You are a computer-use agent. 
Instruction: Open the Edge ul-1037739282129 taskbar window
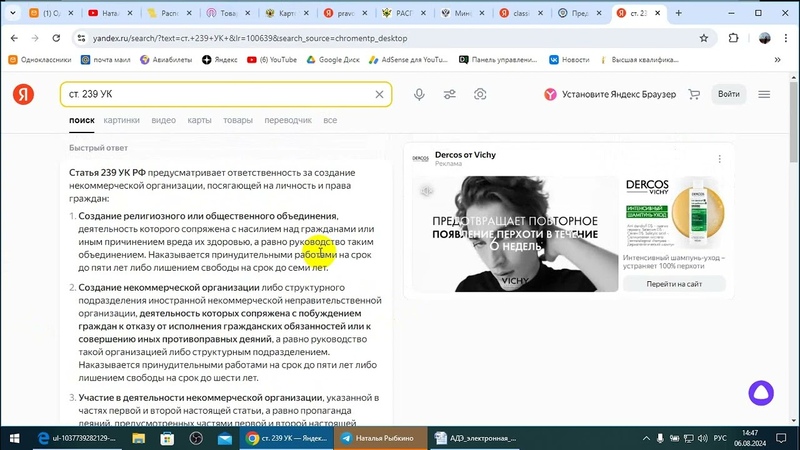[78, 438]
